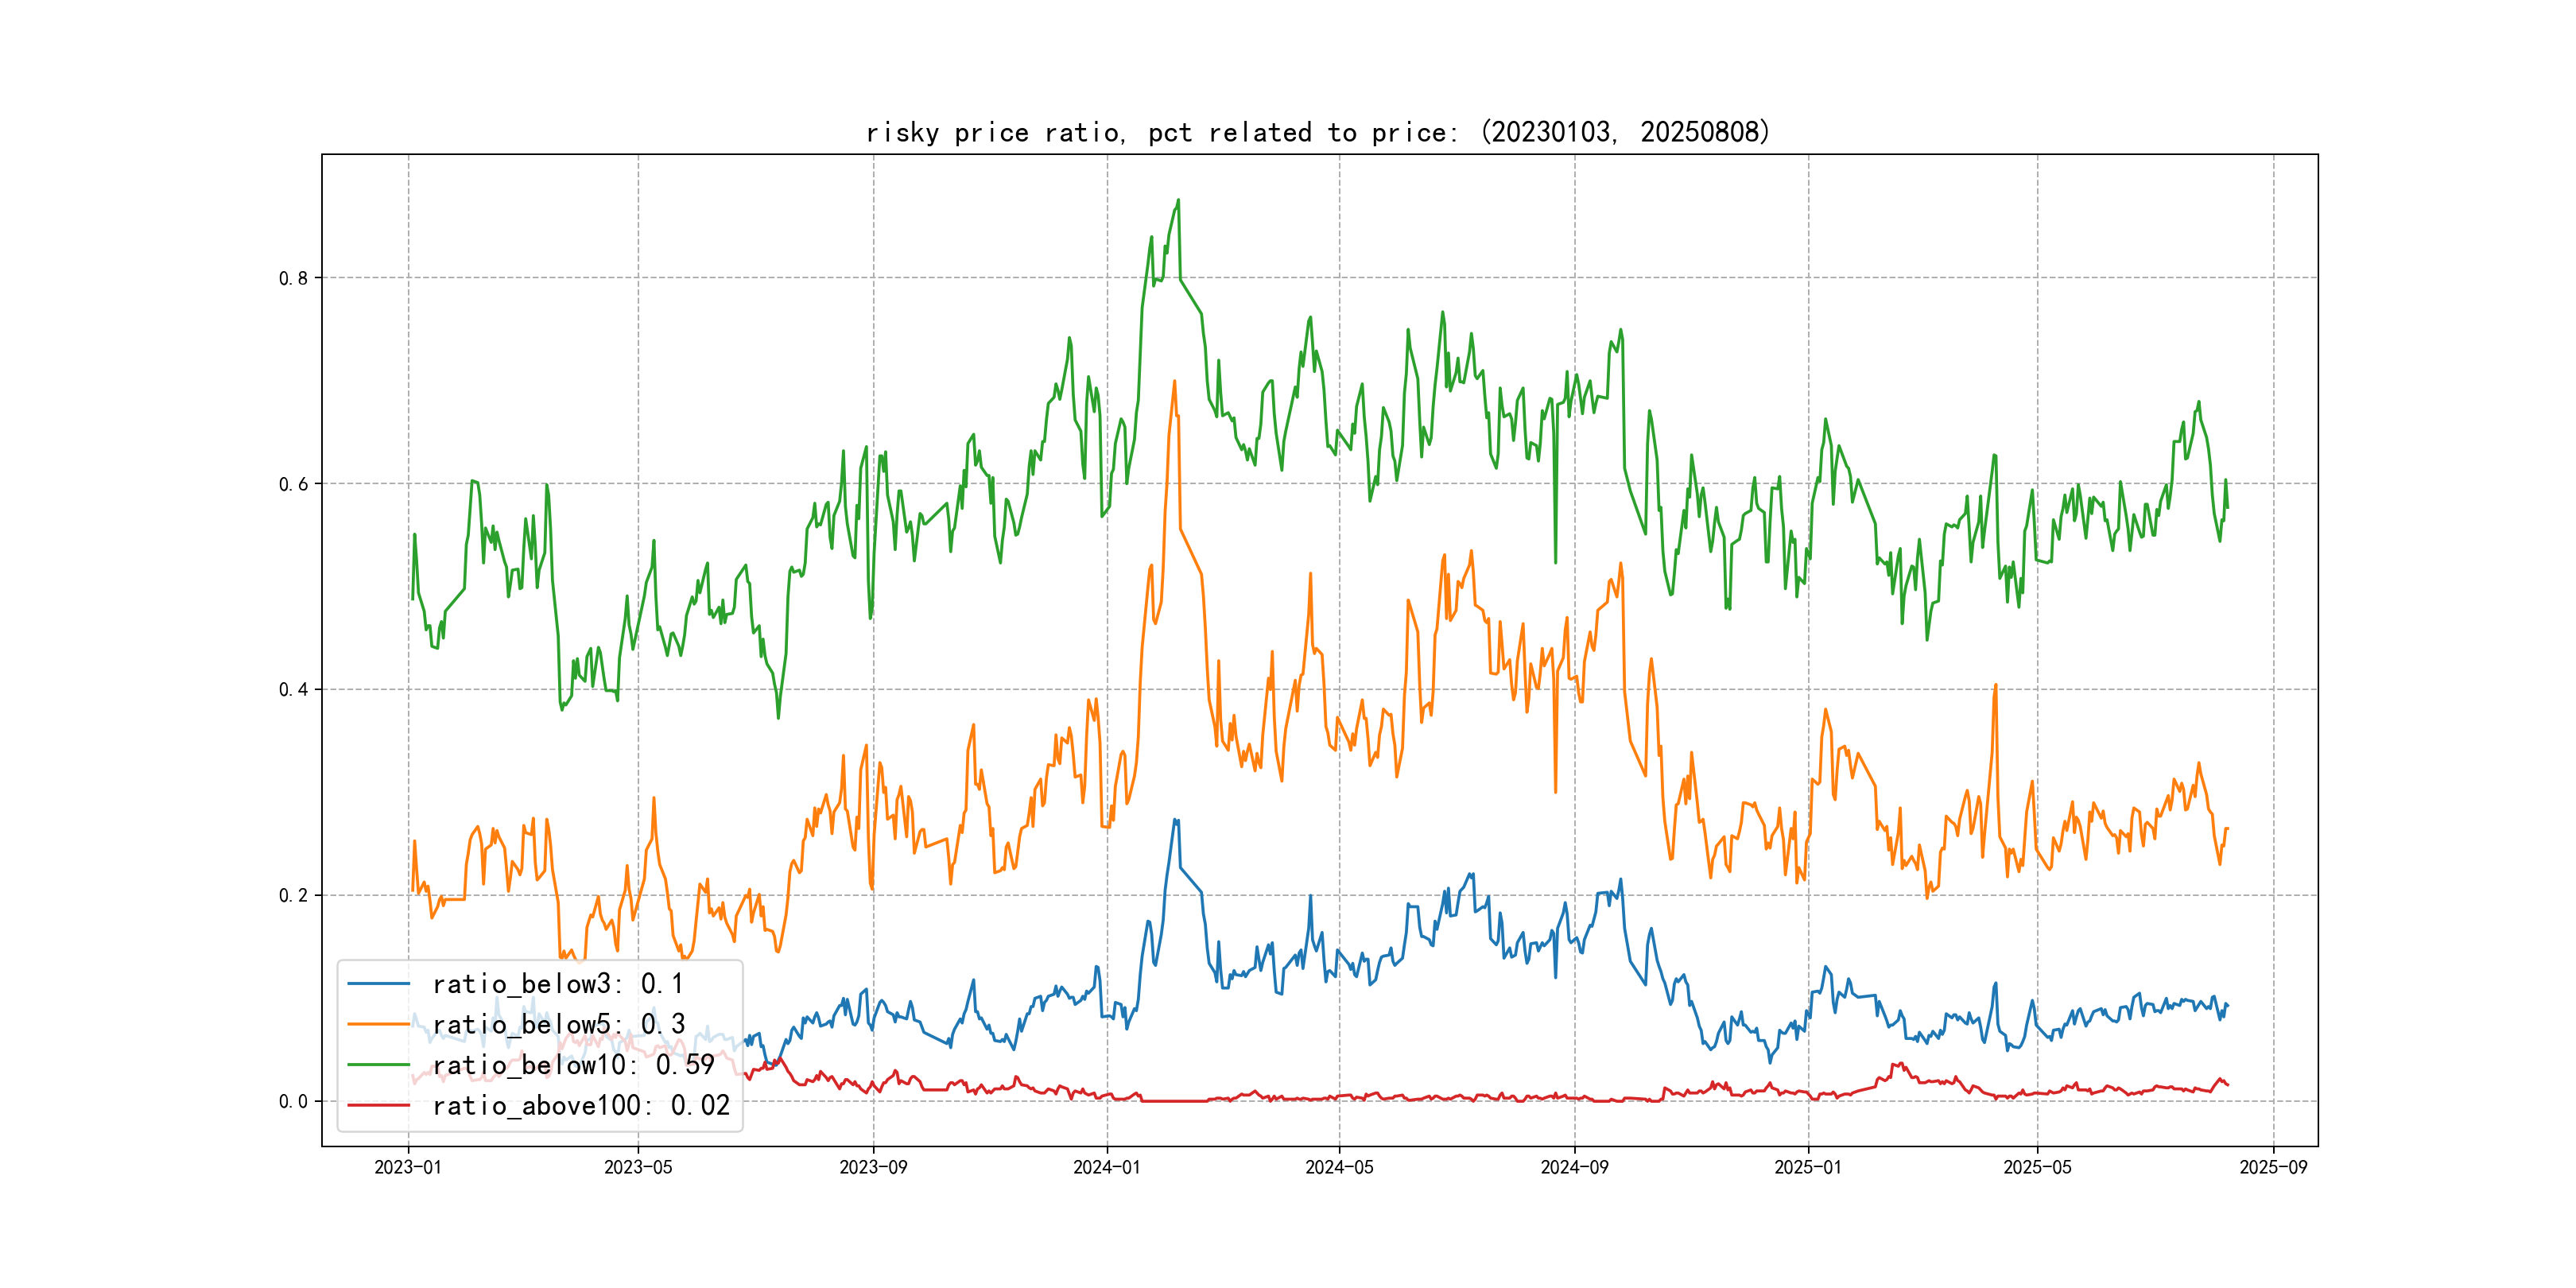The width and height of the screenshot is (2576, 1288).
Task: Select the 'ratio_below10: 0.59' legend label
Action: 573,1065
